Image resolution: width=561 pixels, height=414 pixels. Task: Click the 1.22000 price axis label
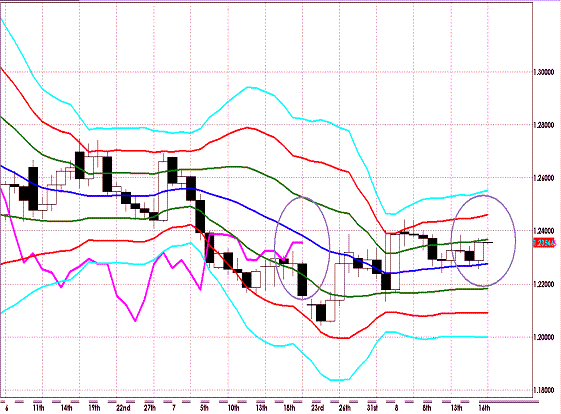coord(544,284)
